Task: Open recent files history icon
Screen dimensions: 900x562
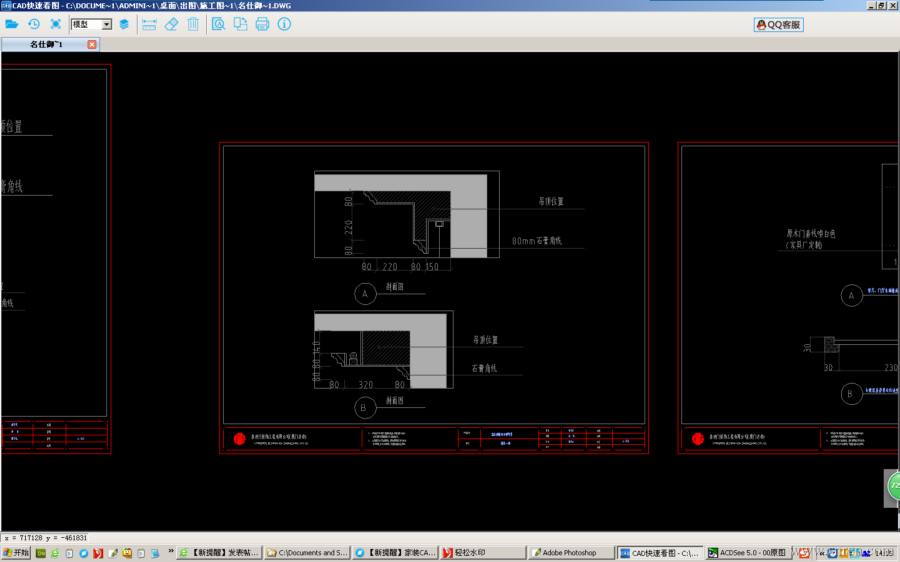Action: [34, 24]
